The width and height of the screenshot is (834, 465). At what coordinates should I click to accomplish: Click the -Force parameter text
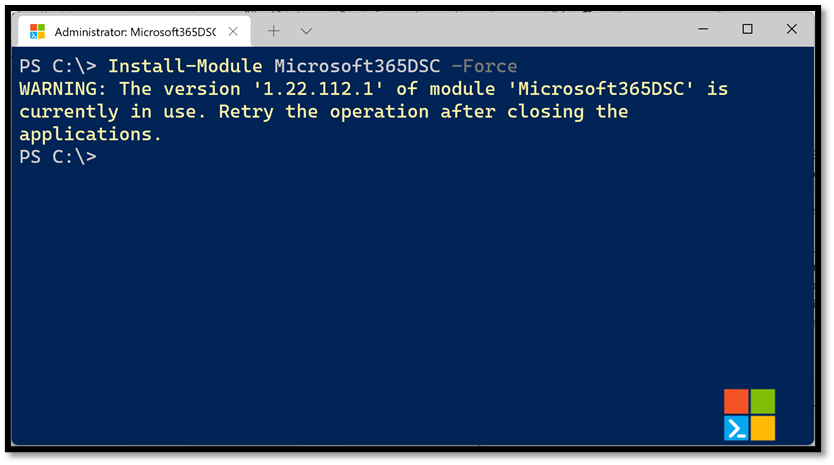pos(484,66)
